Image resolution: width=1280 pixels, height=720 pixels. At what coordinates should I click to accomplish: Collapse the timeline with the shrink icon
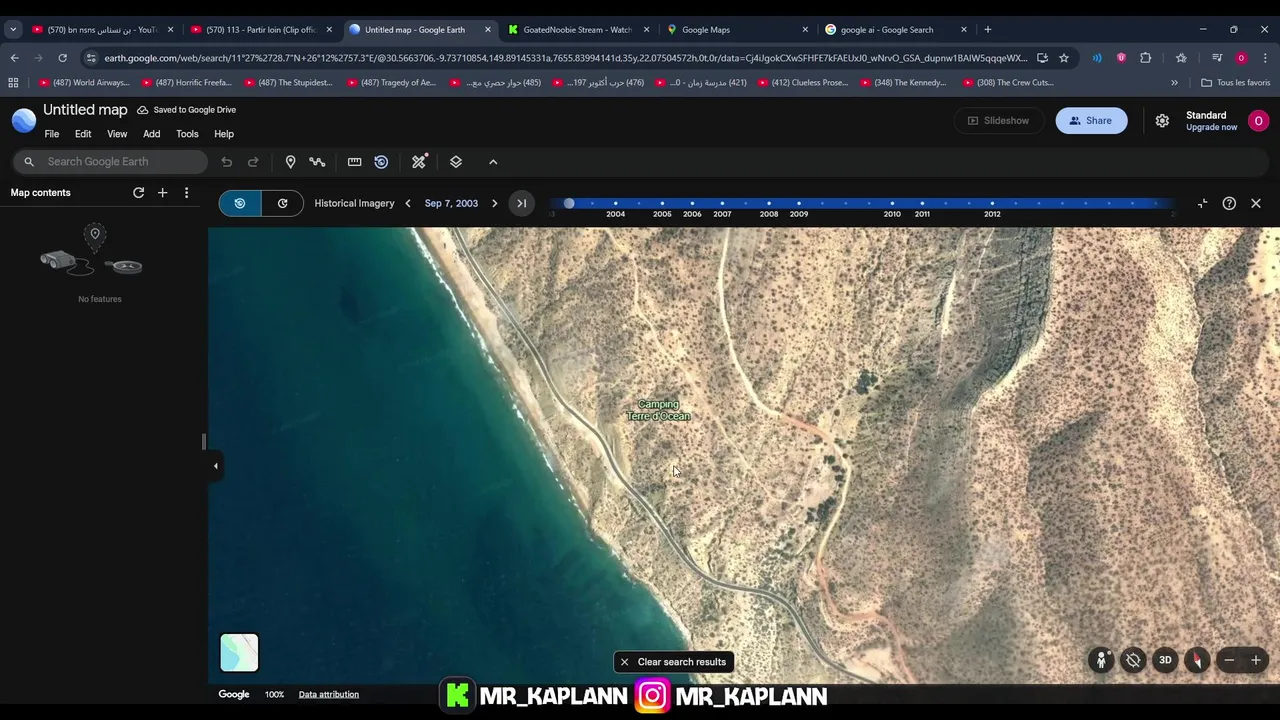[1203, 203]
